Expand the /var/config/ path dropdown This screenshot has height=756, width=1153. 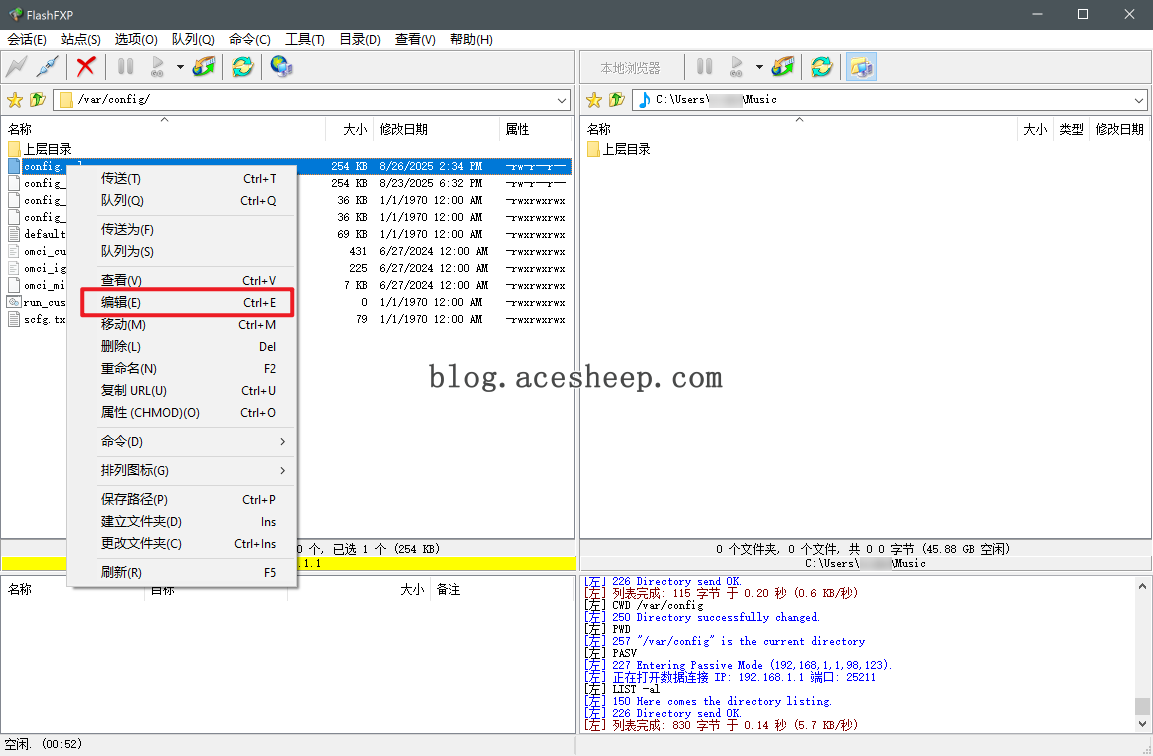click(562, 100)
